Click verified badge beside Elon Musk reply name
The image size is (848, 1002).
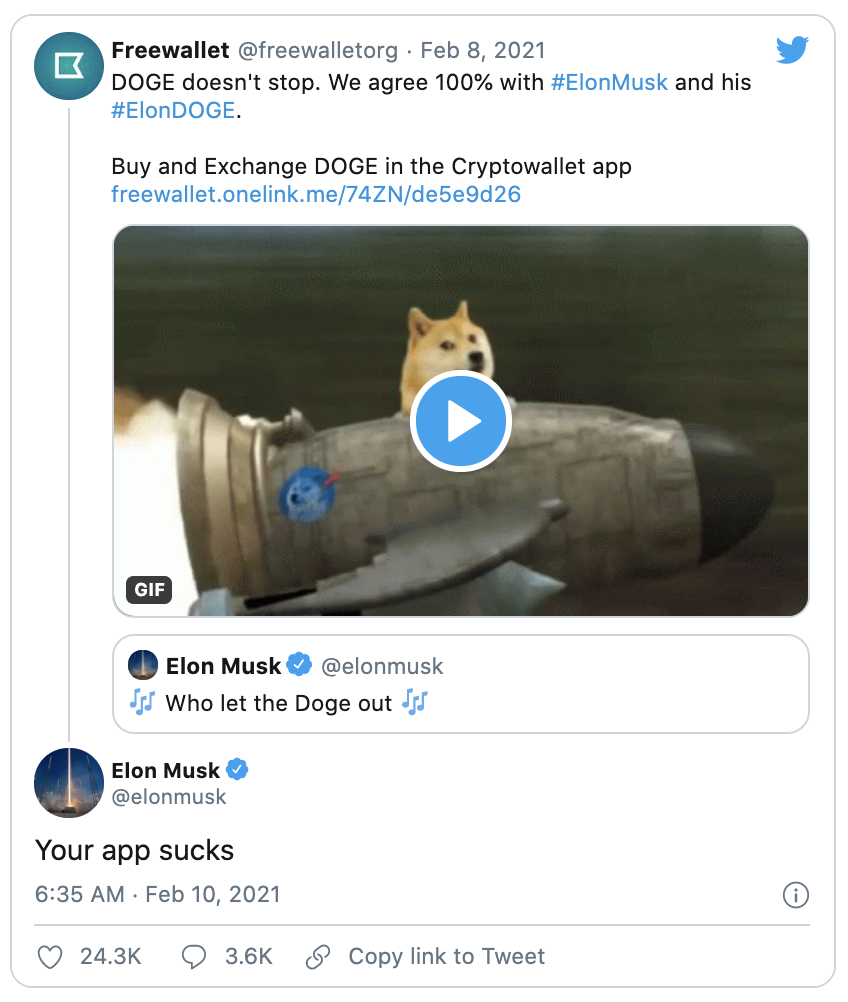click(237, 770)
